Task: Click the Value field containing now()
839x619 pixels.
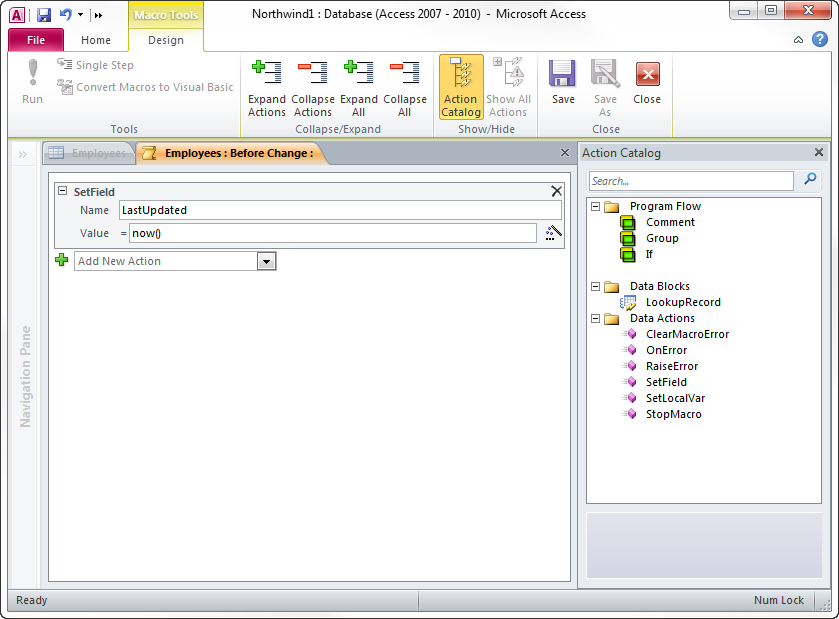Action: coord(333,233)
